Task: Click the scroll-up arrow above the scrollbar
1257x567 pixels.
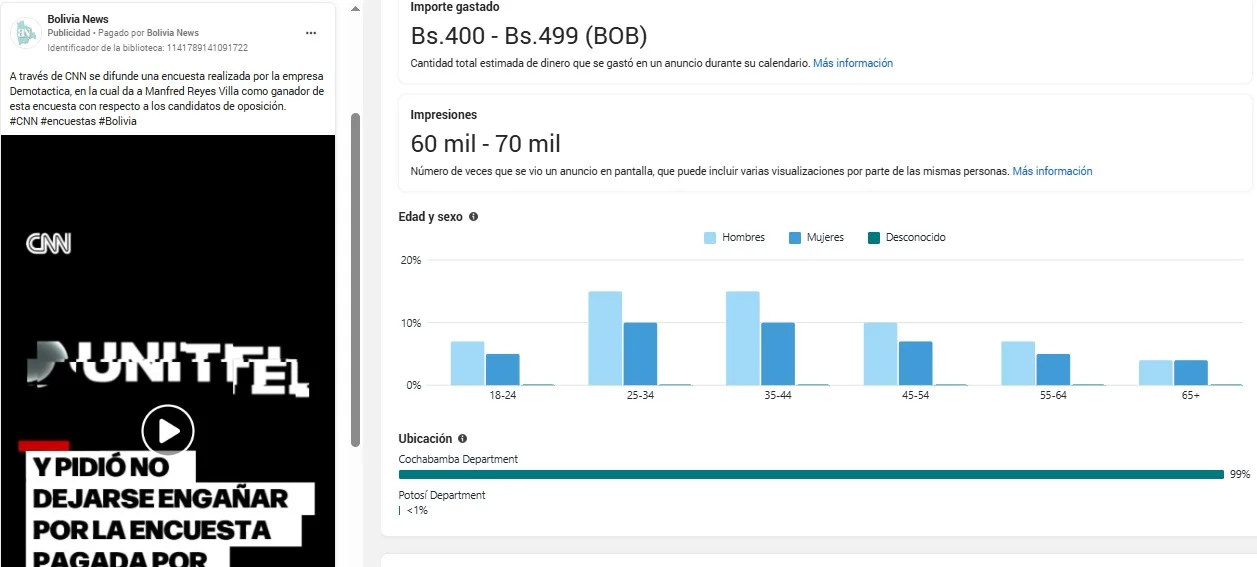Action: [x=355, y=8]
